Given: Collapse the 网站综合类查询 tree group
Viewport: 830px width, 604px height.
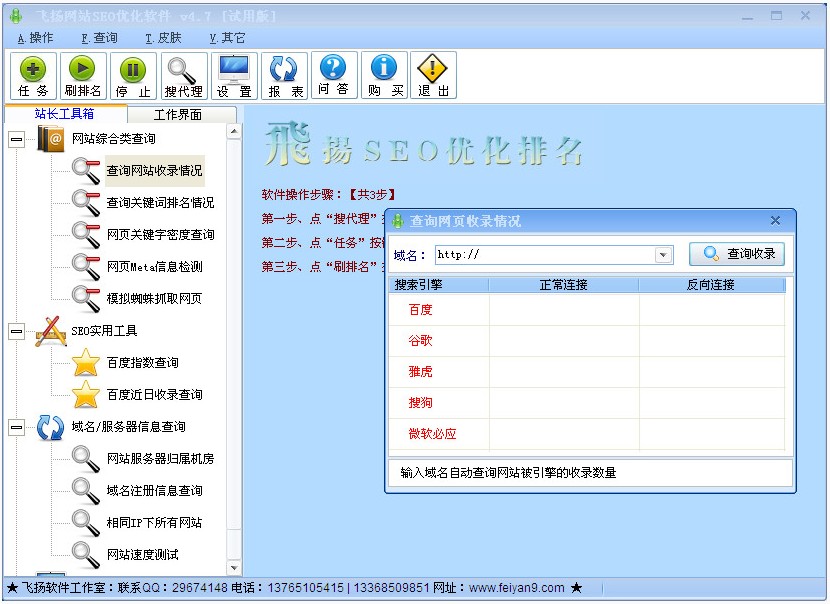Looking at the screenshot, I should pos(16,139).
